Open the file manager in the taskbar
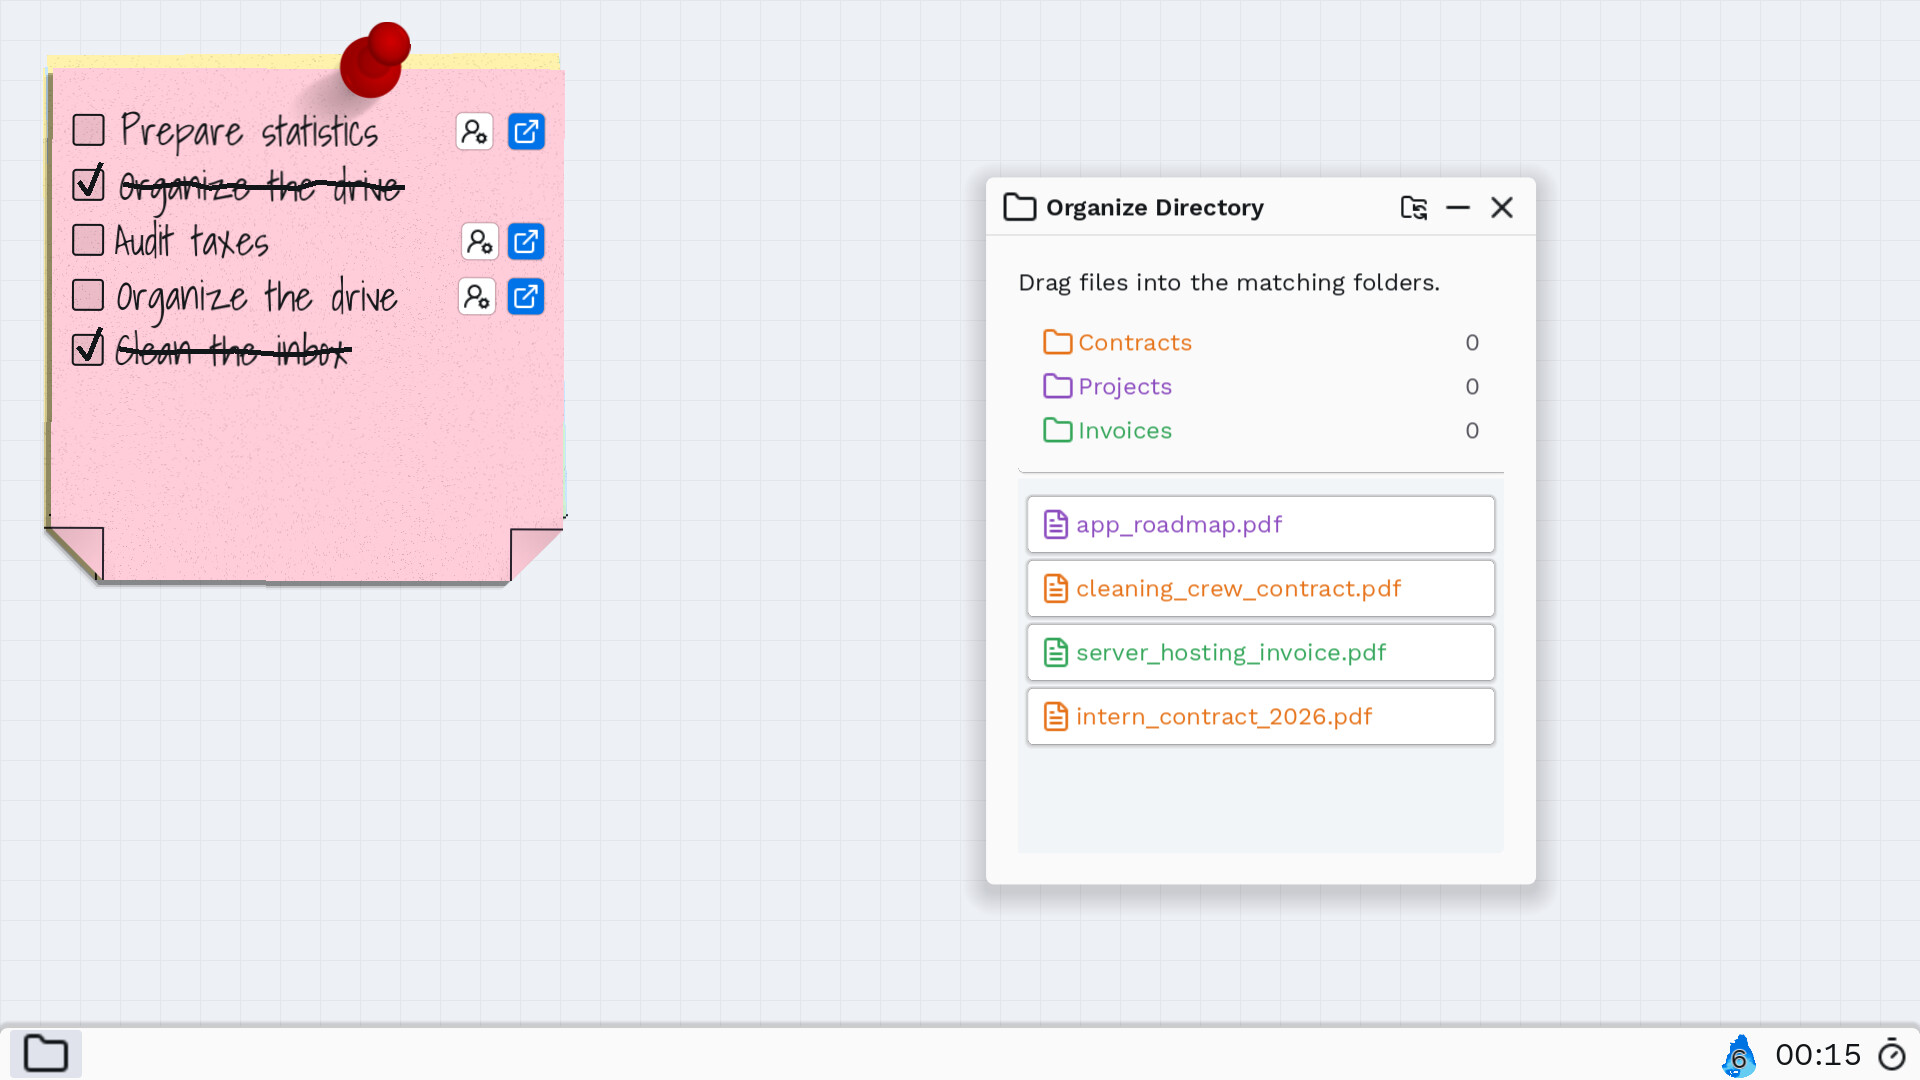Screen dimensions: 1920x1080 point(46,1054)
